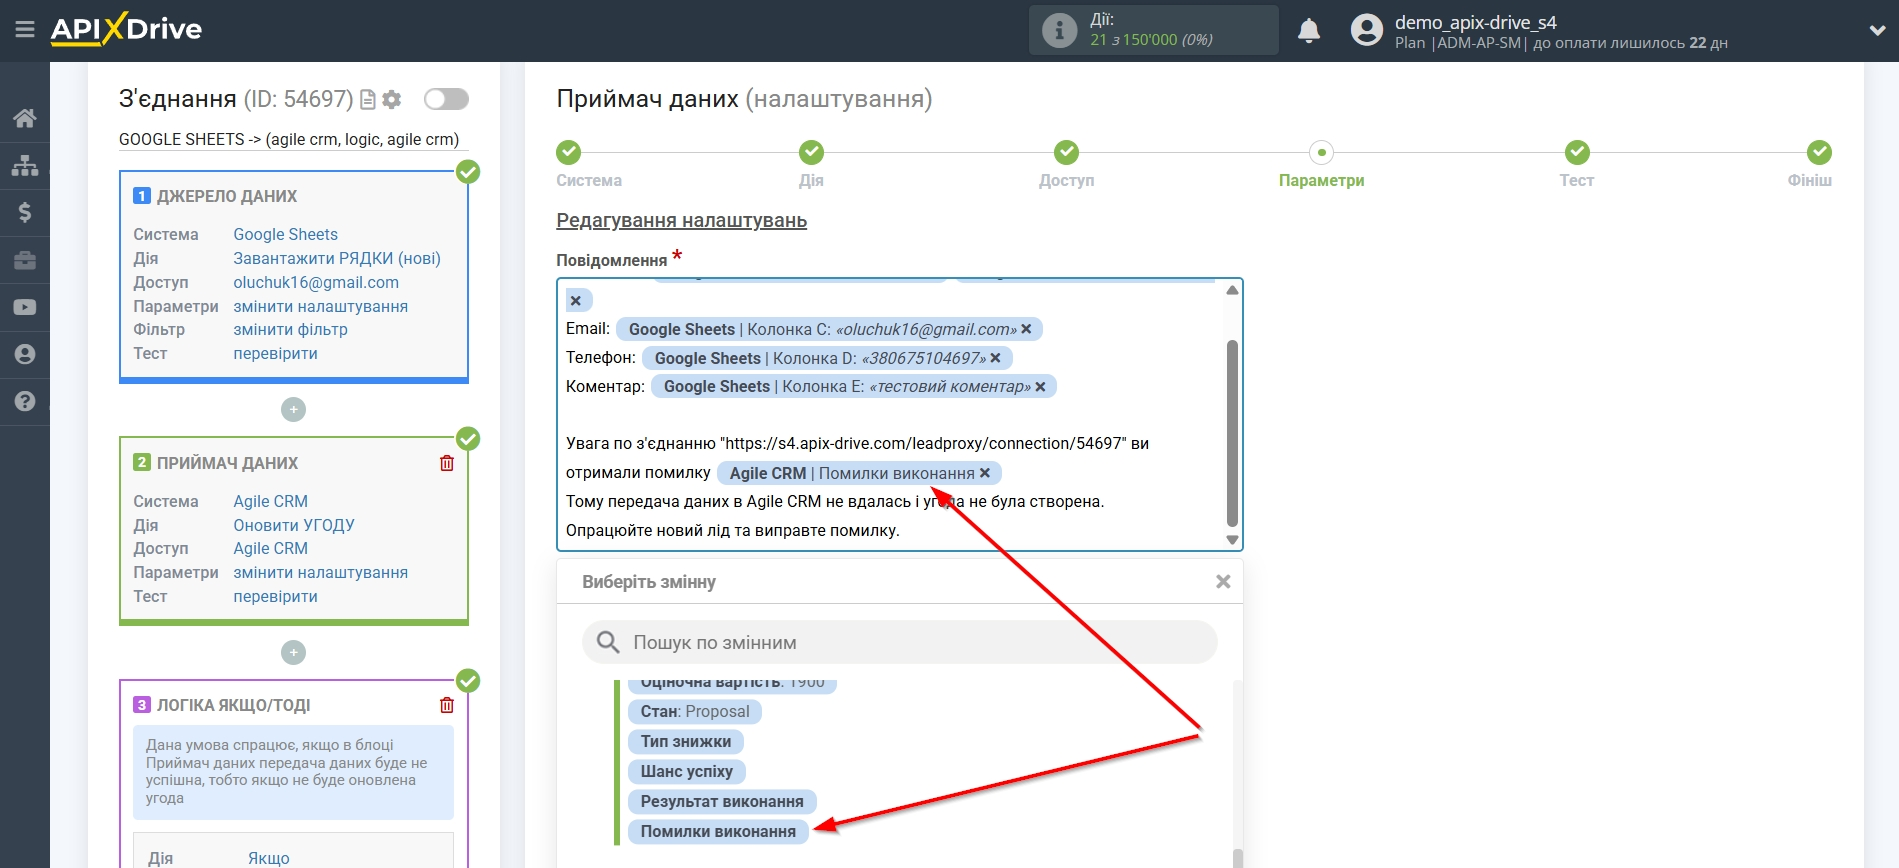Select the Результат виконання variable
Image resolution: width=1899 pixels, height=868 pixels.
[x=722, y=802]
